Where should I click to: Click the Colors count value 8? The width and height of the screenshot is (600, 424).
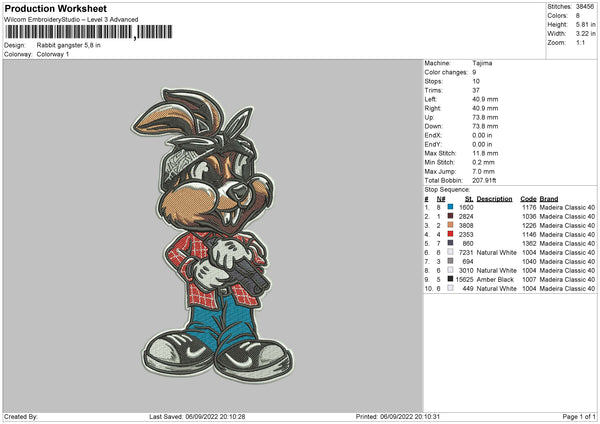[578, 16]
